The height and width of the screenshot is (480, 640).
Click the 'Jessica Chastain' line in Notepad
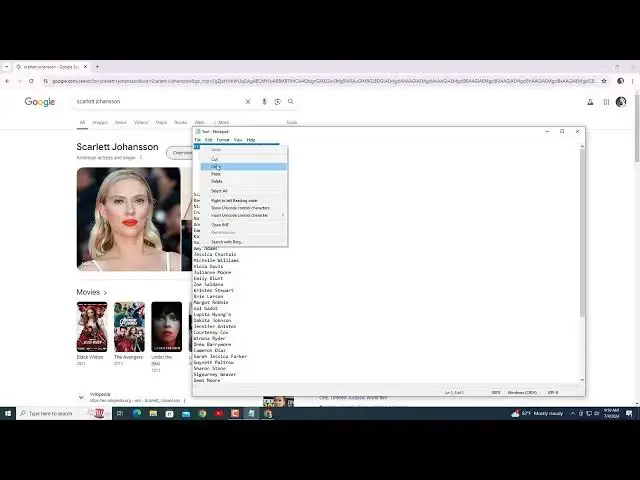click(215, 254)
